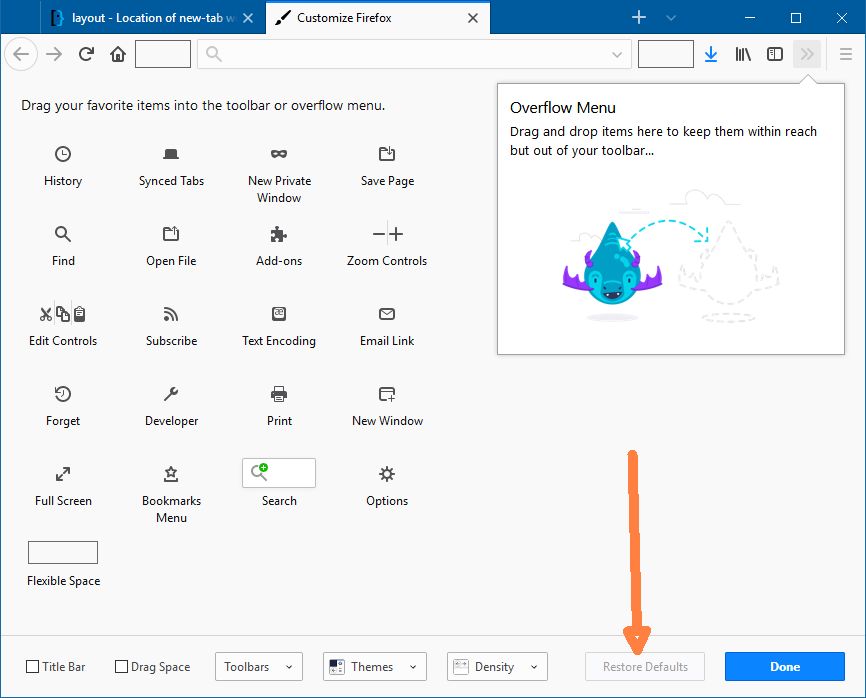Click the Add-ons puzzle icon
Viewport: 866px width, 698px height.
[x=279, y=234]
